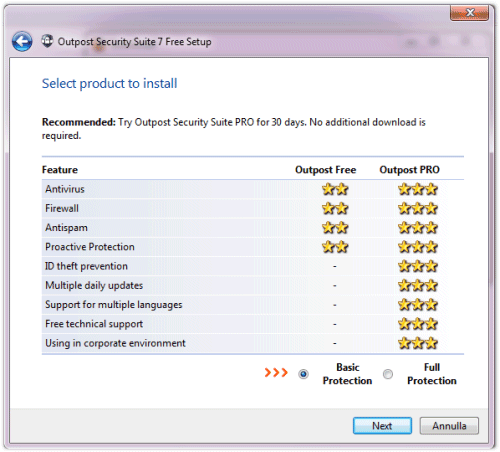Click the PRO stars for ID theft prevention
Screen dimensions: 500x452
tap(418, 266)
